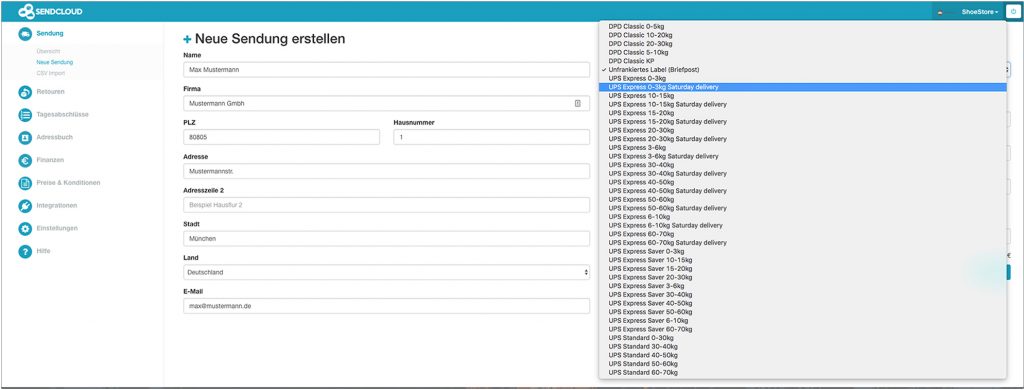Viewport: 1024px width, 390px height.
Task: Select UPS Express 15-20kg option
Action: coord(803,113)
